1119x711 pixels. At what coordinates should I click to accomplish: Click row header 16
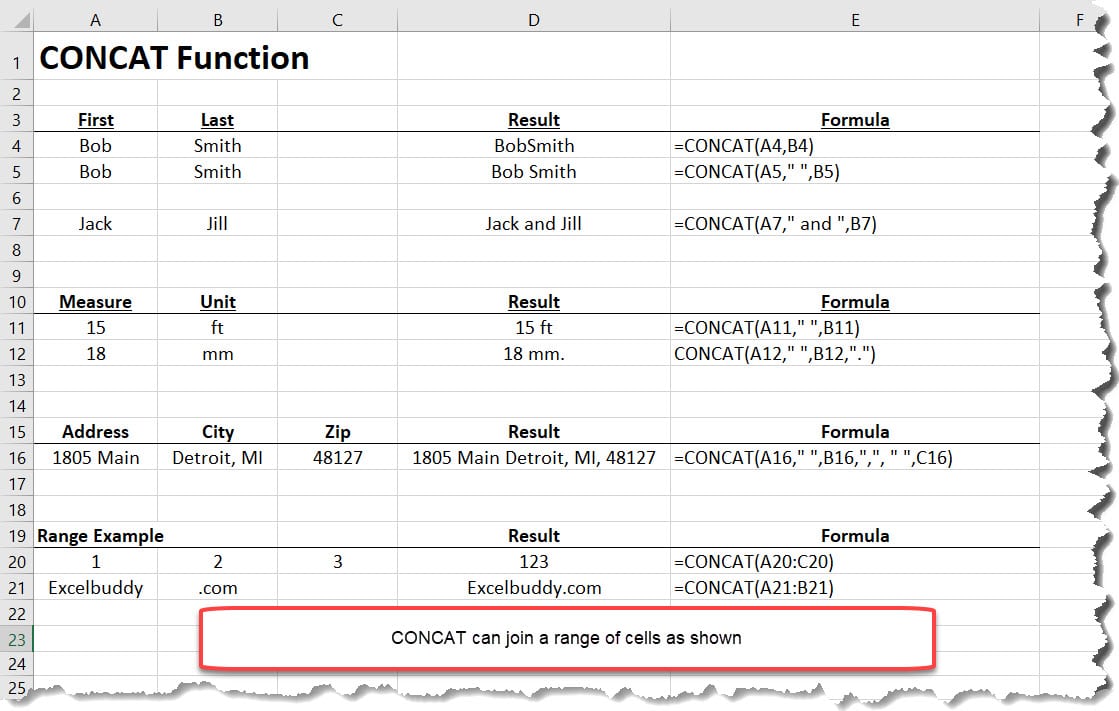(16, 457)
